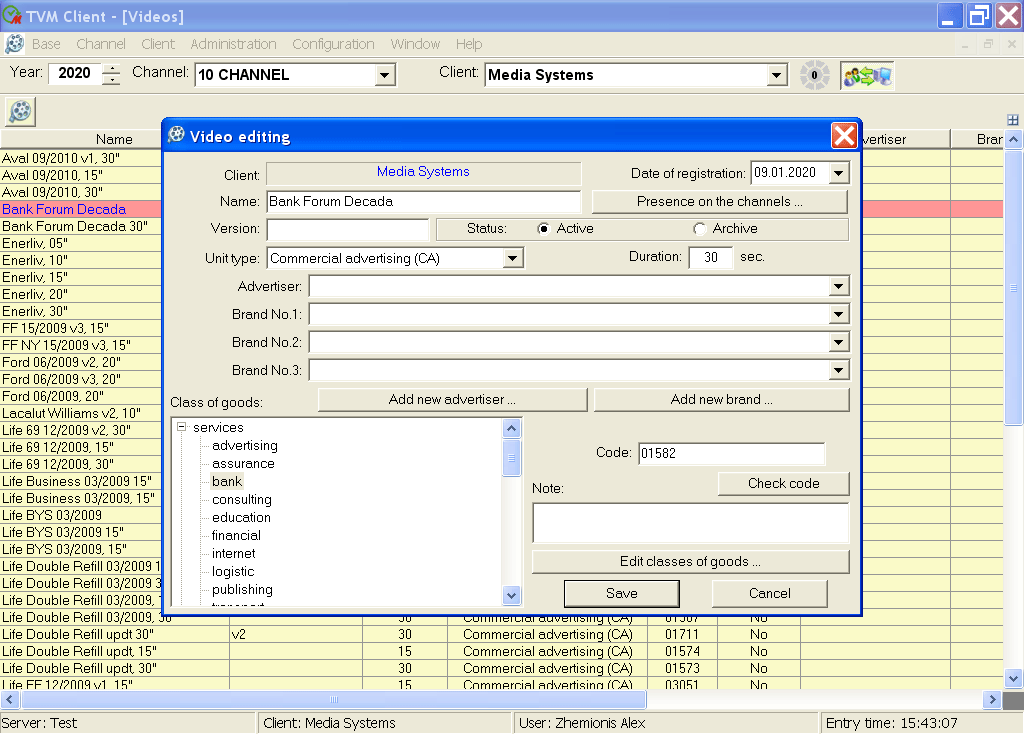Expand the Advertiser dropdown list
The height and width of the screenshot is (734, 1024).
[838, 287]
